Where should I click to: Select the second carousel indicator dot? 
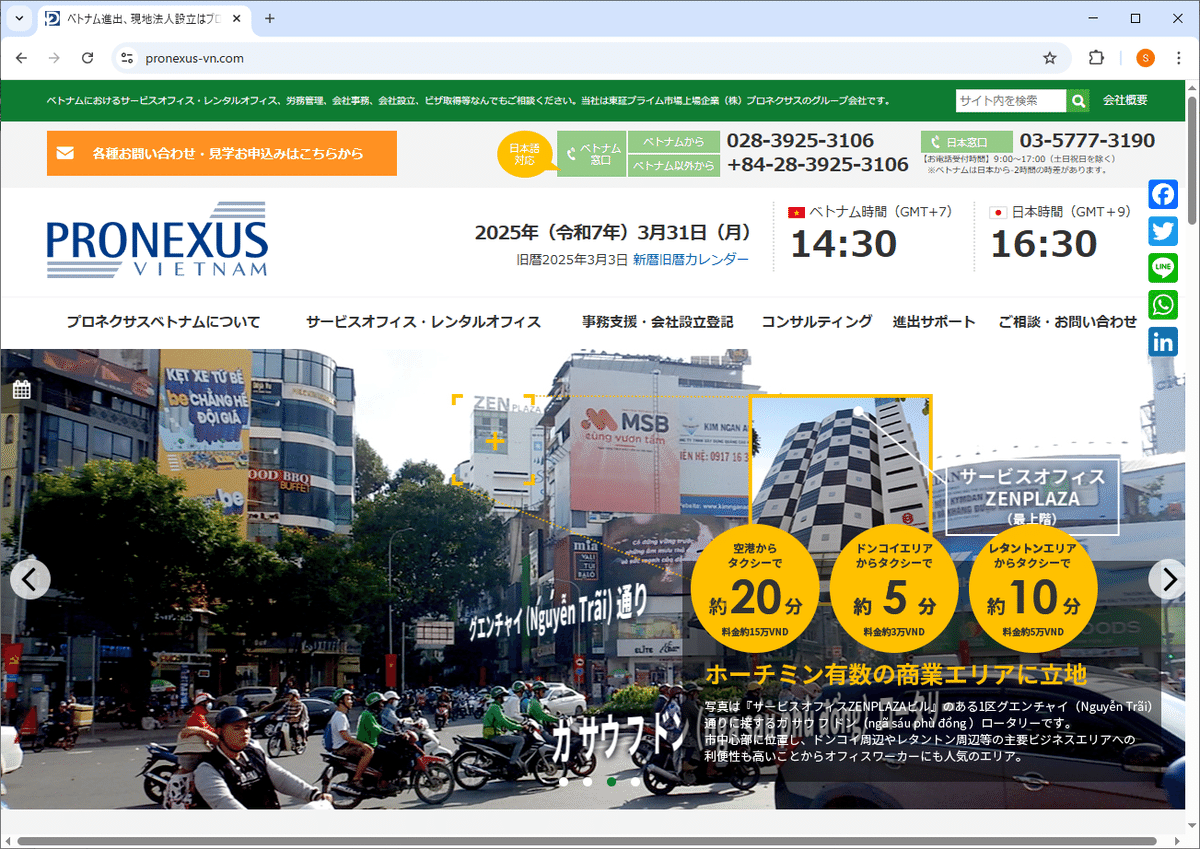(587, 782)
